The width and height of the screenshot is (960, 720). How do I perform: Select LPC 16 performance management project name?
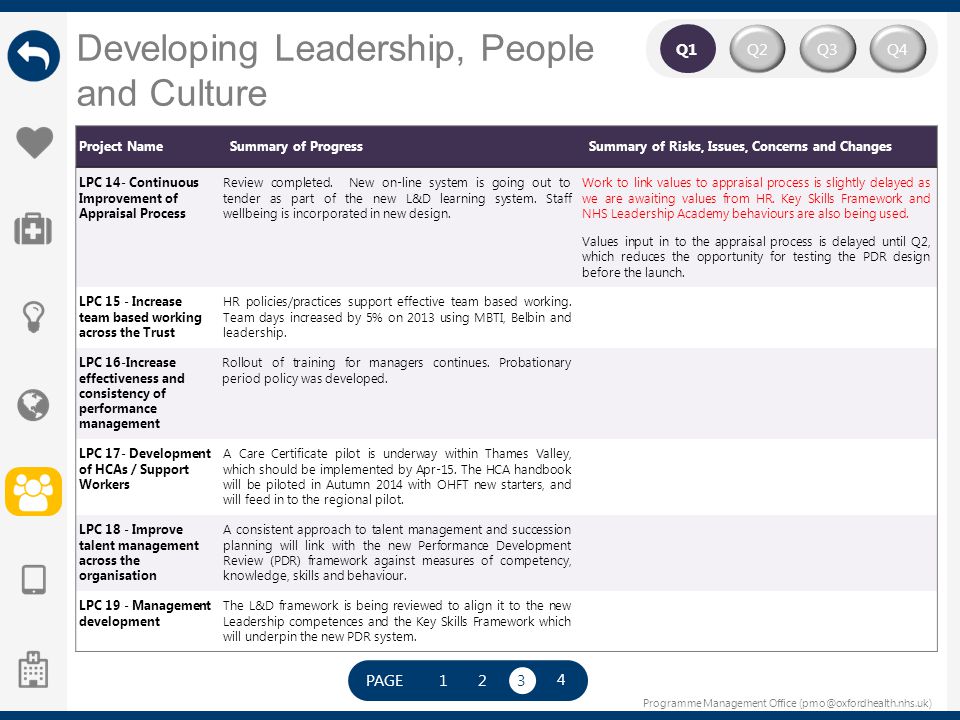click(132, 393)
